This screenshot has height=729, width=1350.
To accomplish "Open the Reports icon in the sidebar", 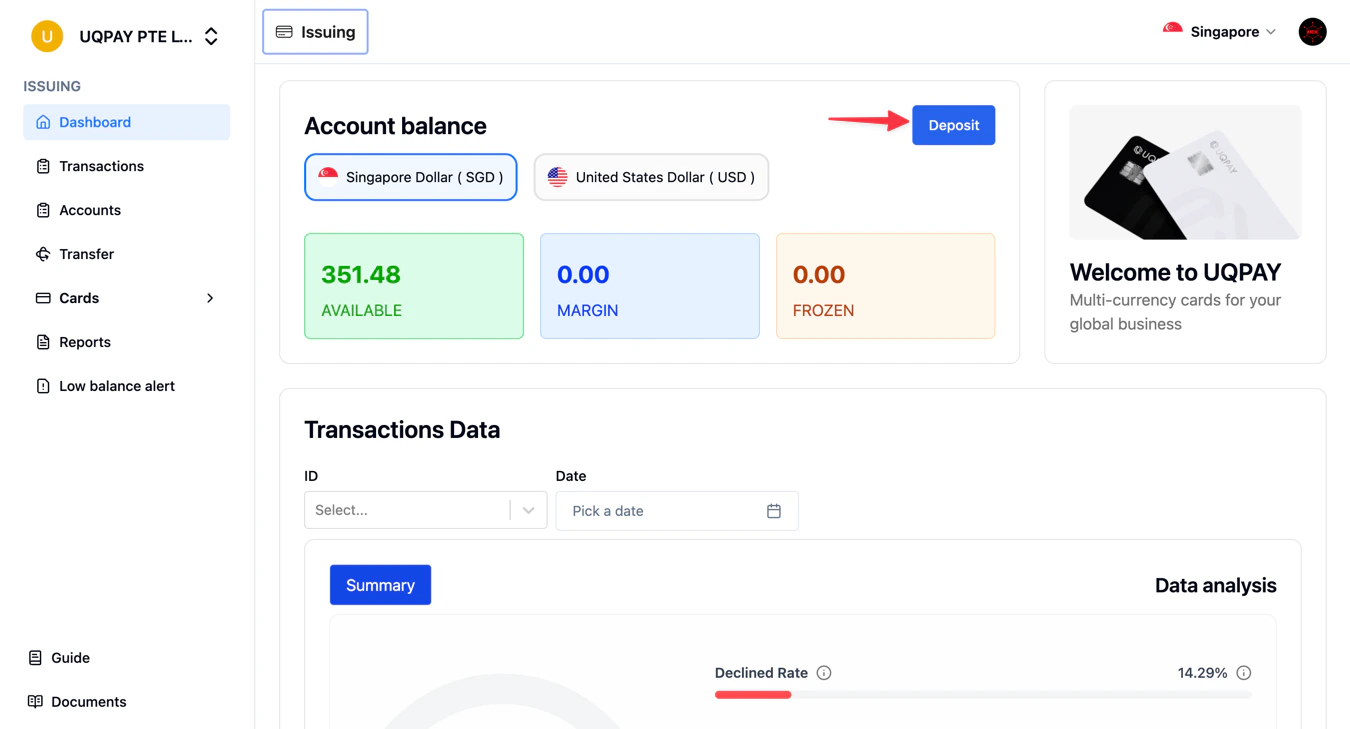I will 42,341.
